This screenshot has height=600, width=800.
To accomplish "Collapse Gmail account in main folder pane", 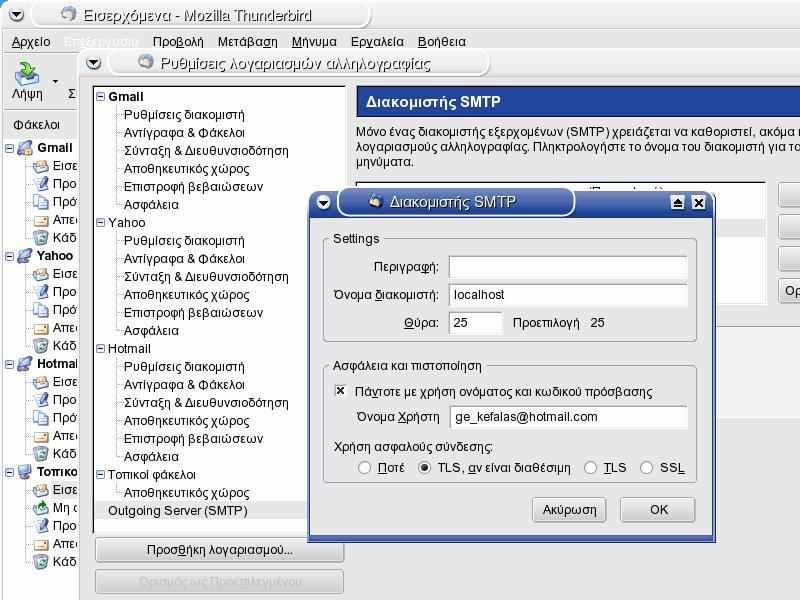I will [x=10, y=148].
